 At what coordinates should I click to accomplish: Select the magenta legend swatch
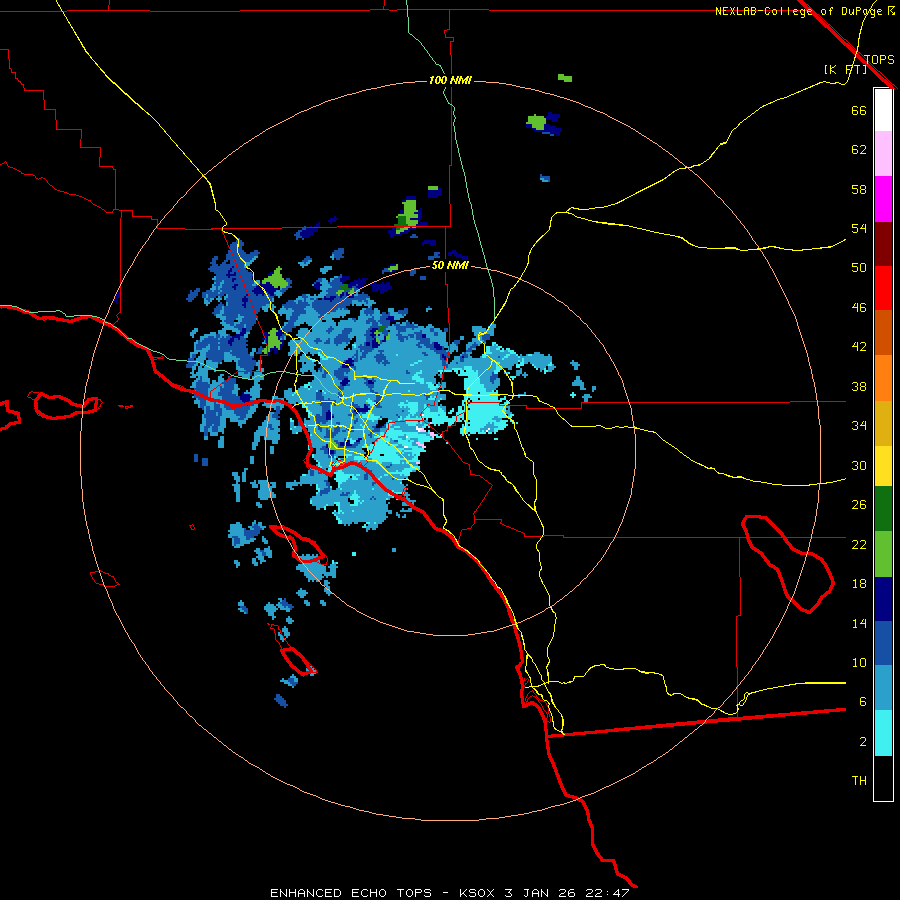click(x=883, y=199)
